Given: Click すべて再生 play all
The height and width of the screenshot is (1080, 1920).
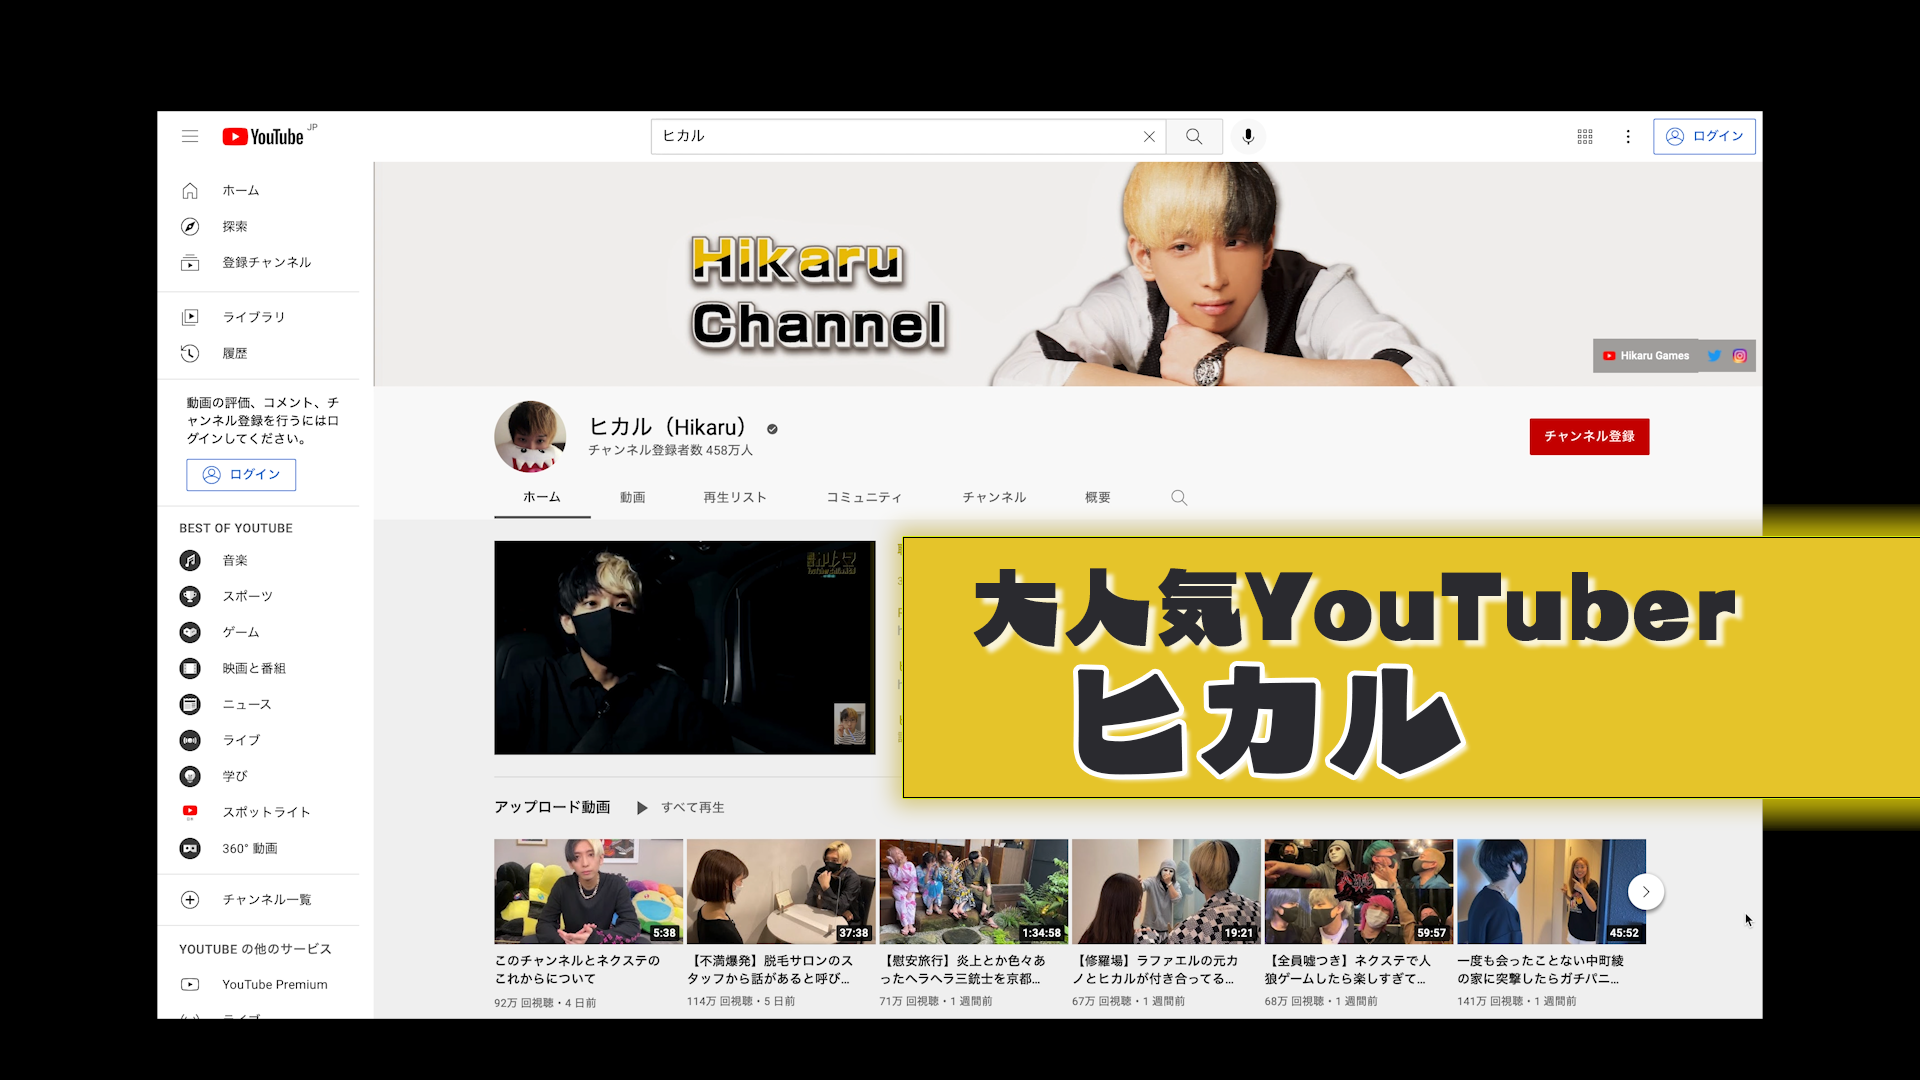Looking at the screenshot, I should [x=682, y=808].
